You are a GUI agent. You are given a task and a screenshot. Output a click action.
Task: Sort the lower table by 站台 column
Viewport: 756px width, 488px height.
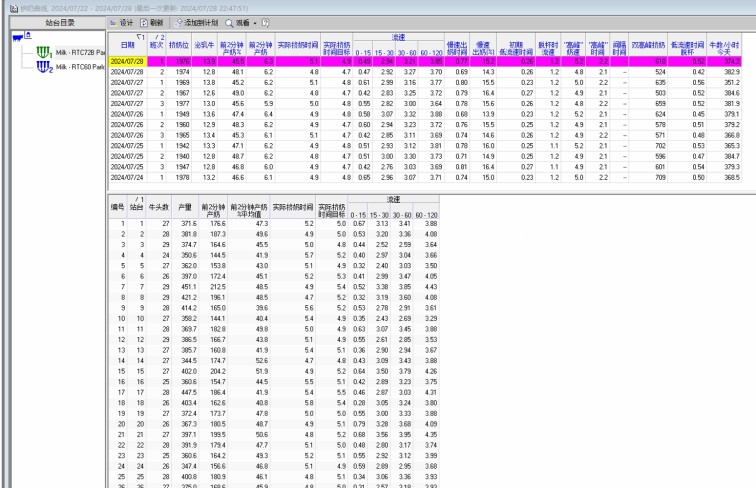tap(139, 206)
